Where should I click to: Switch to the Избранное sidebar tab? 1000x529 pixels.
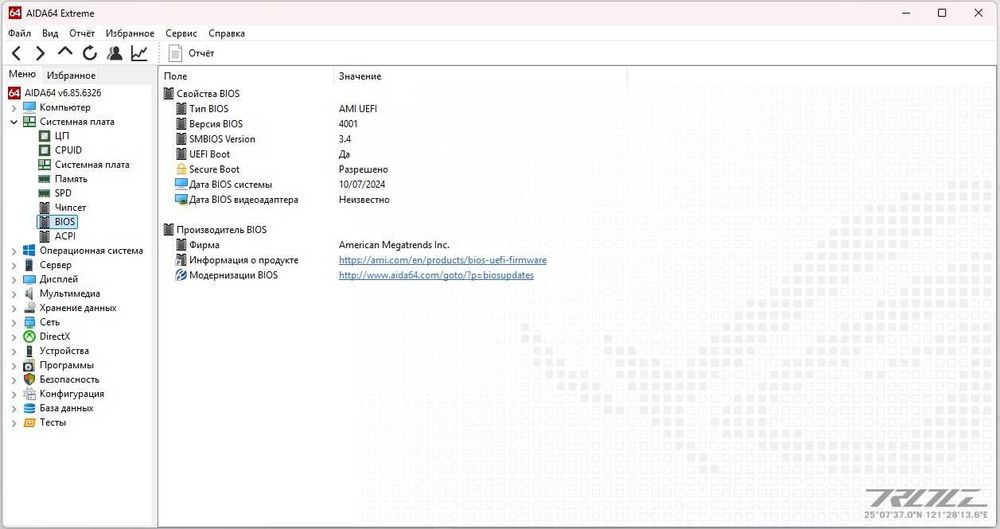click(x=71, y=75)
